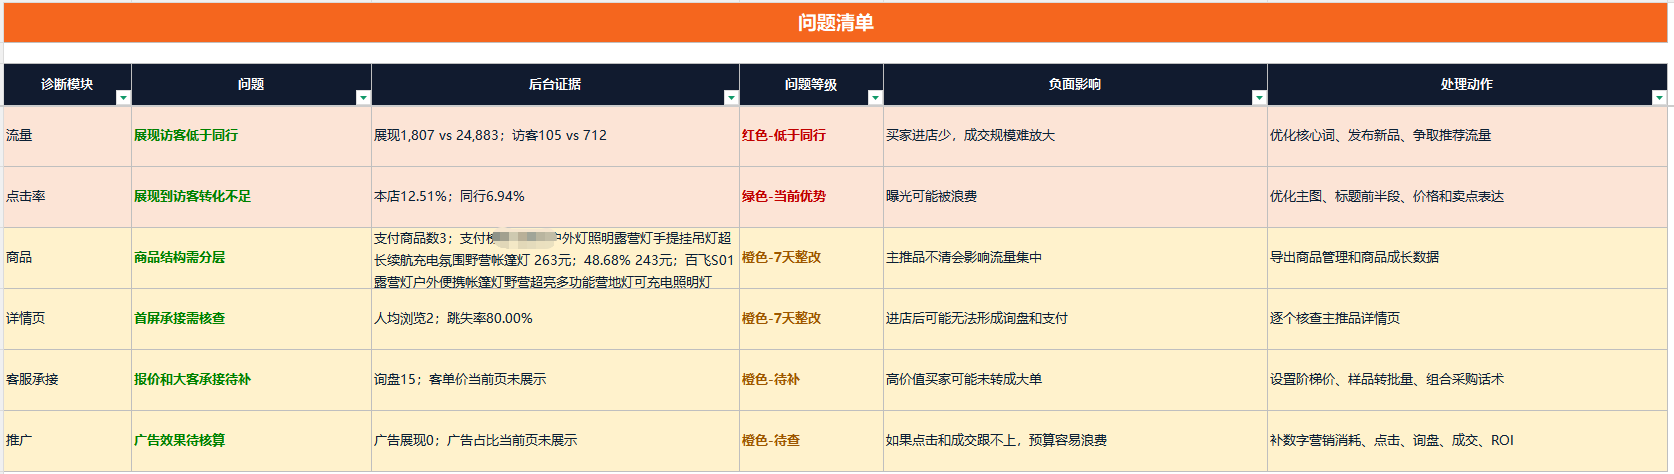Select the 商品结构需分层 issue cell

pyautogui.click(x=251, y=258)
